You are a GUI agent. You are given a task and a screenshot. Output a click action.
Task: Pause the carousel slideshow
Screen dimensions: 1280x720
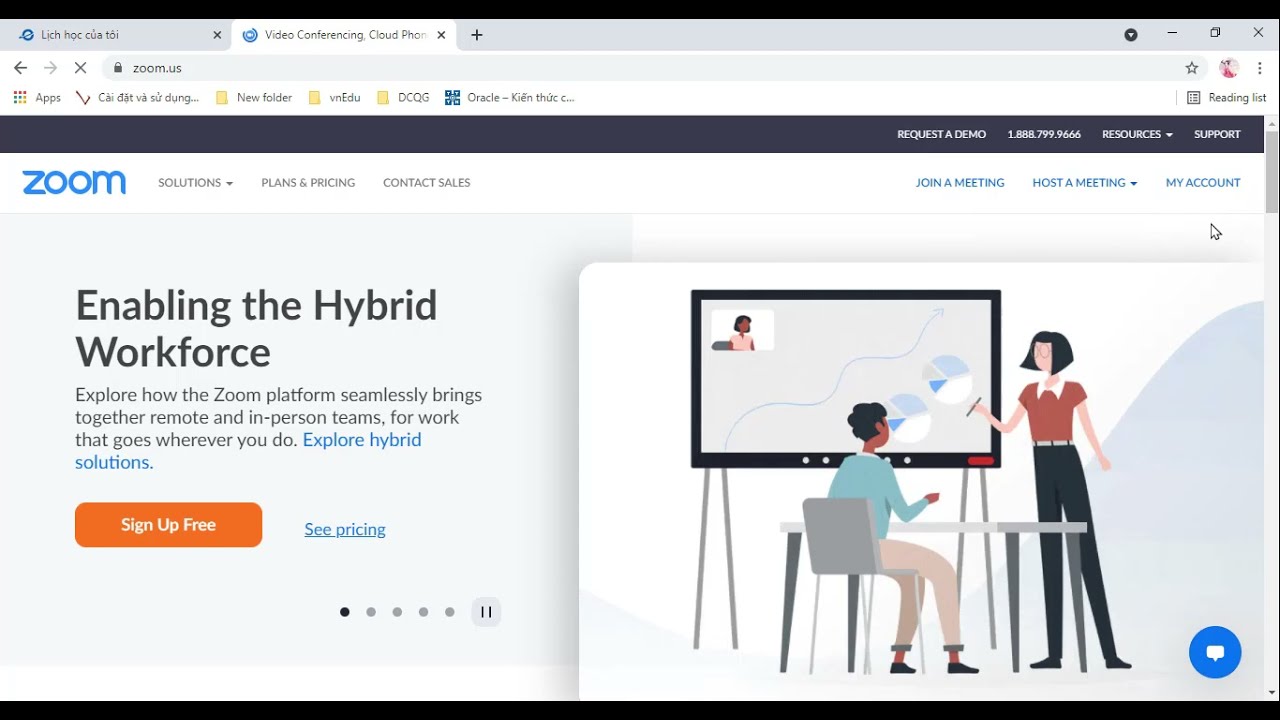tap(486, 612)
